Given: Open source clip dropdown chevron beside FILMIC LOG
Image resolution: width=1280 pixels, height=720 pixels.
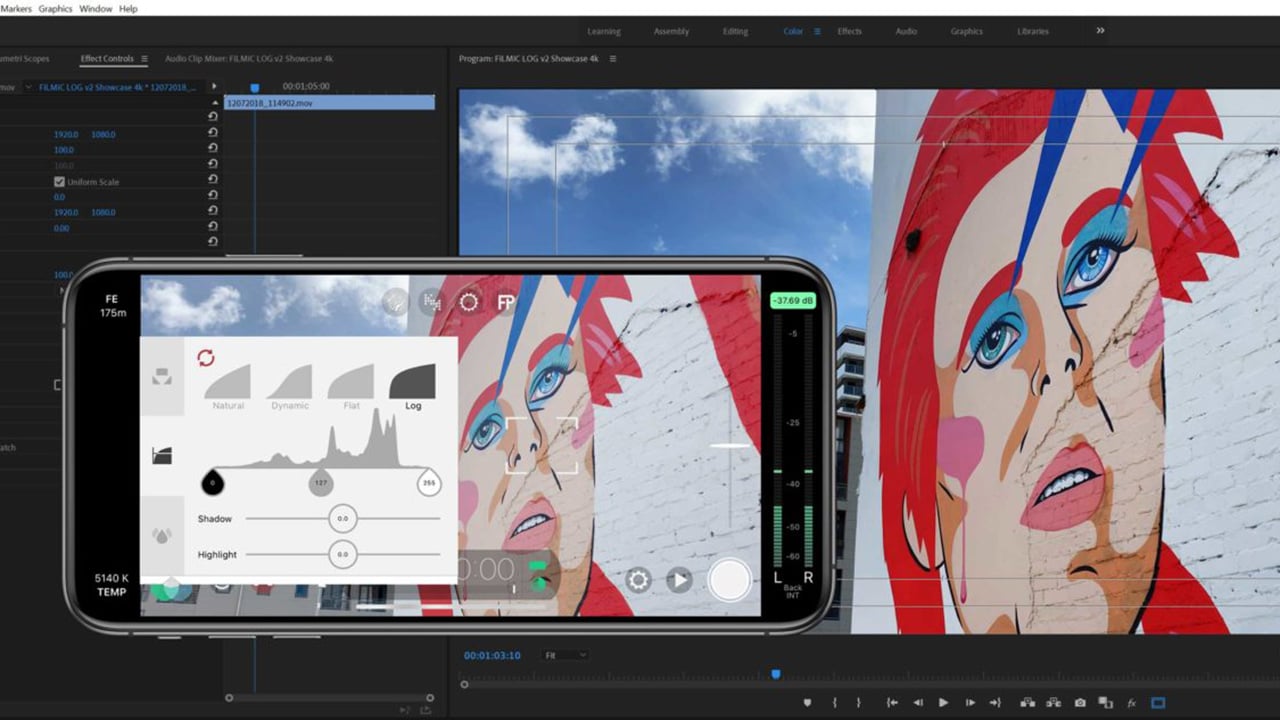Looking at the screenshot, I should click(28, 87).
